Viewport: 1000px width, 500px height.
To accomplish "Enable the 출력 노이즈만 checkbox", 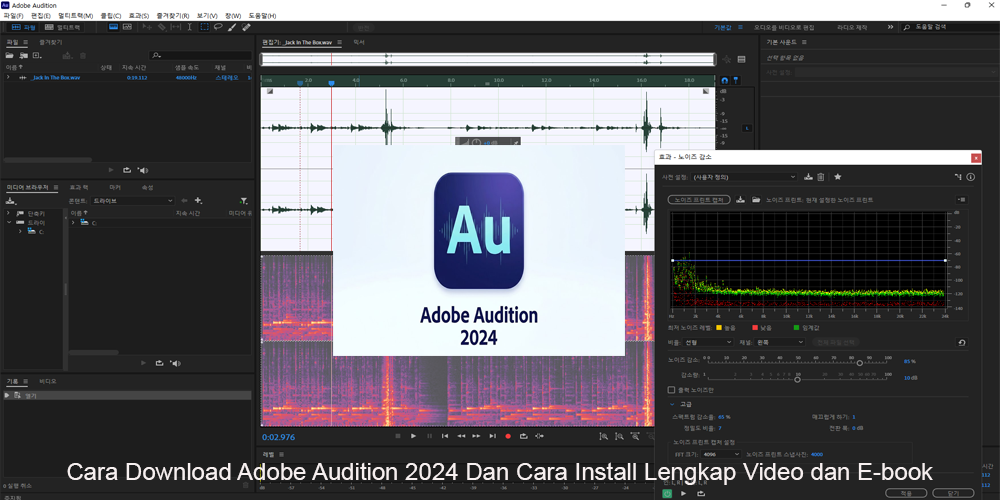I will [x=671, y=390].
